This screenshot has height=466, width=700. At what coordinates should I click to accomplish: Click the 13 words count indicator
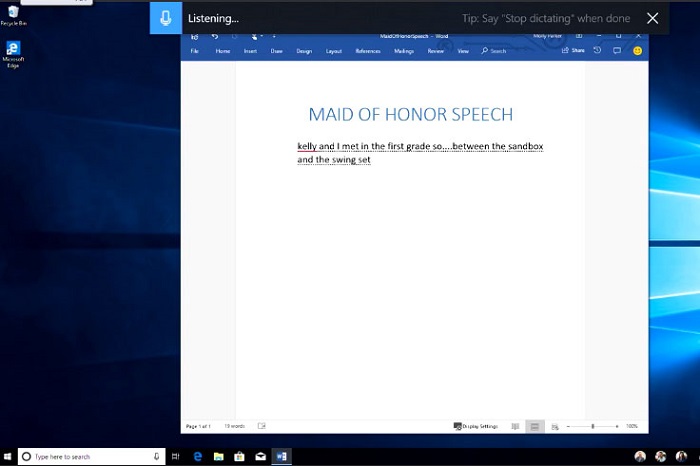click(234, 426)
